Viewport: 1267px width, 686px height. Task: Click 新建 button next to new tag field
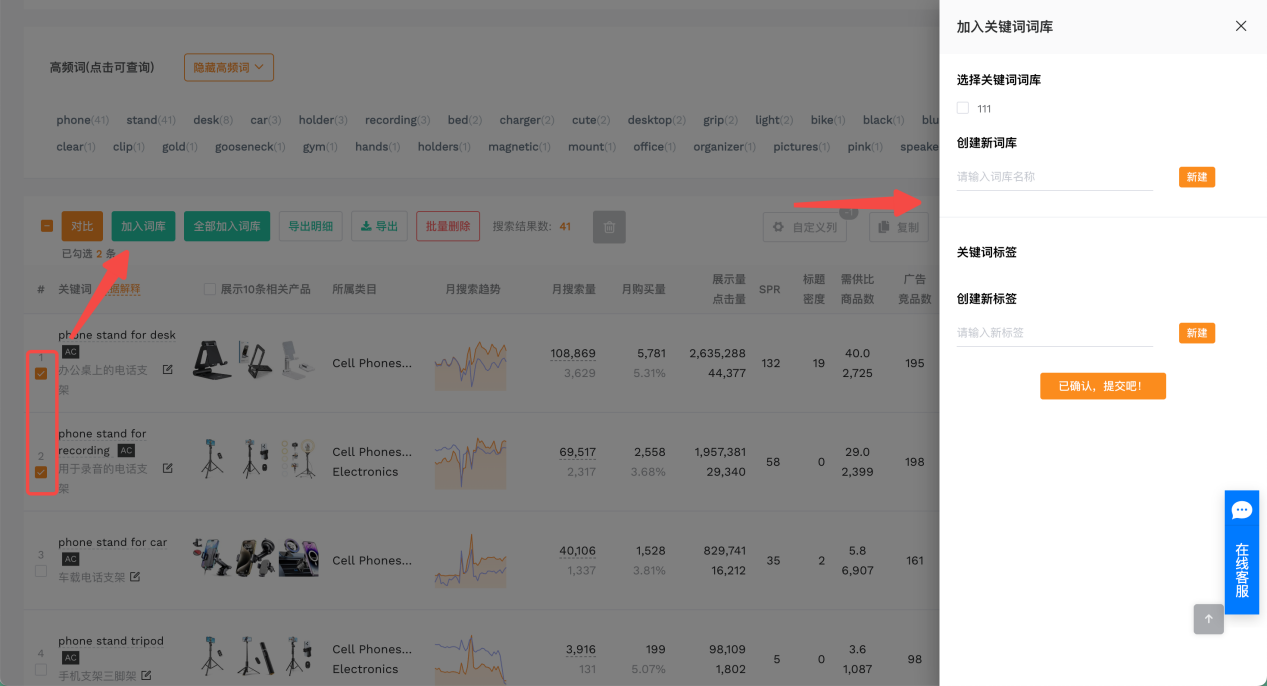pyautogui.click(x=1197, y=333)
